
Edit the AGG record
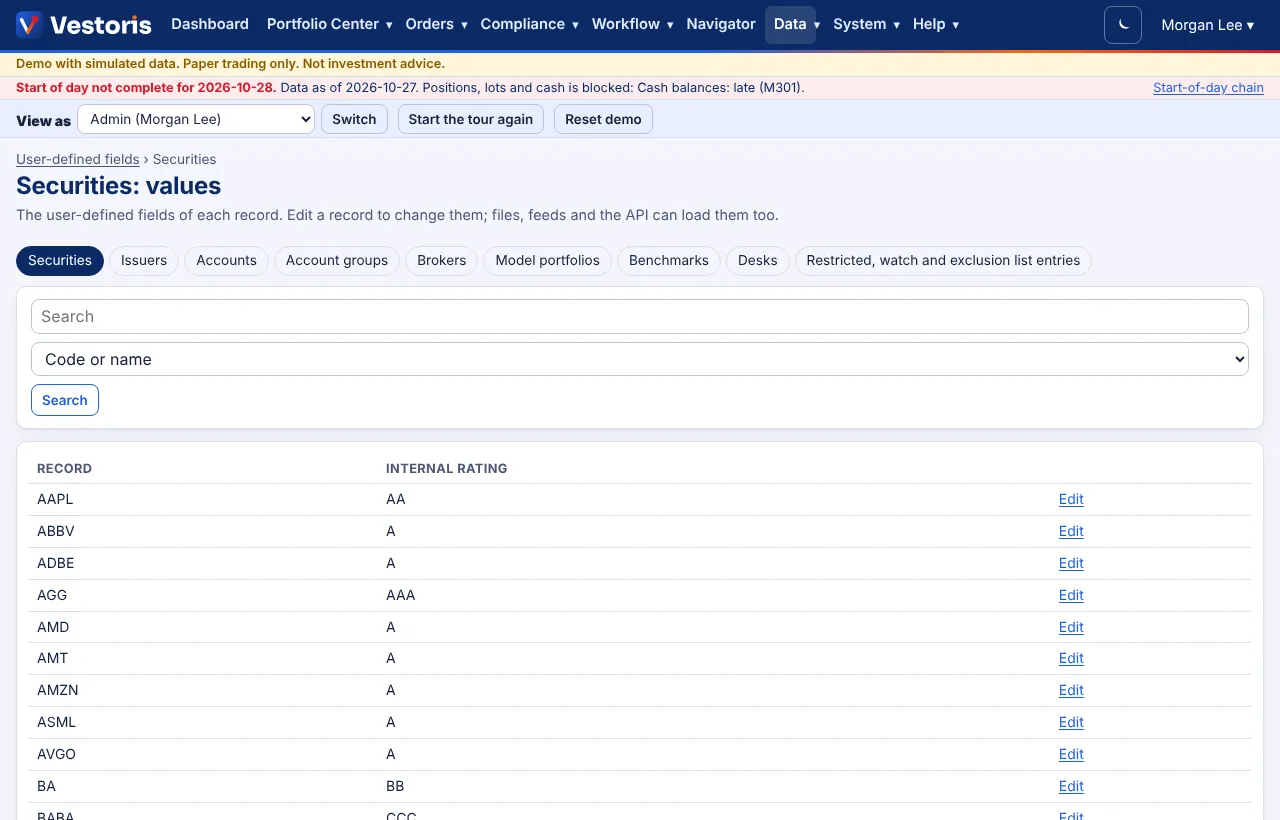1071,595
